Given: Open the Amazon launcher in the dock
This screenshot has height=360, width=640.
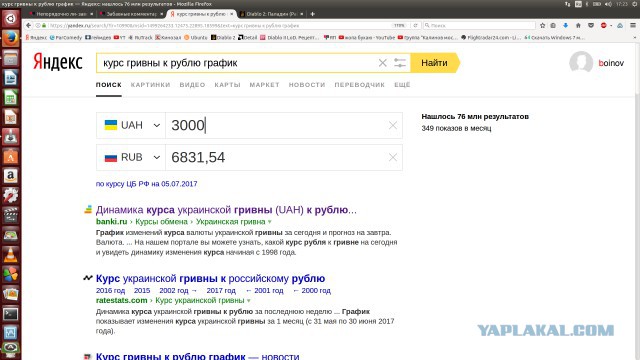Looking at the screenshot, I should pos(10,176).
